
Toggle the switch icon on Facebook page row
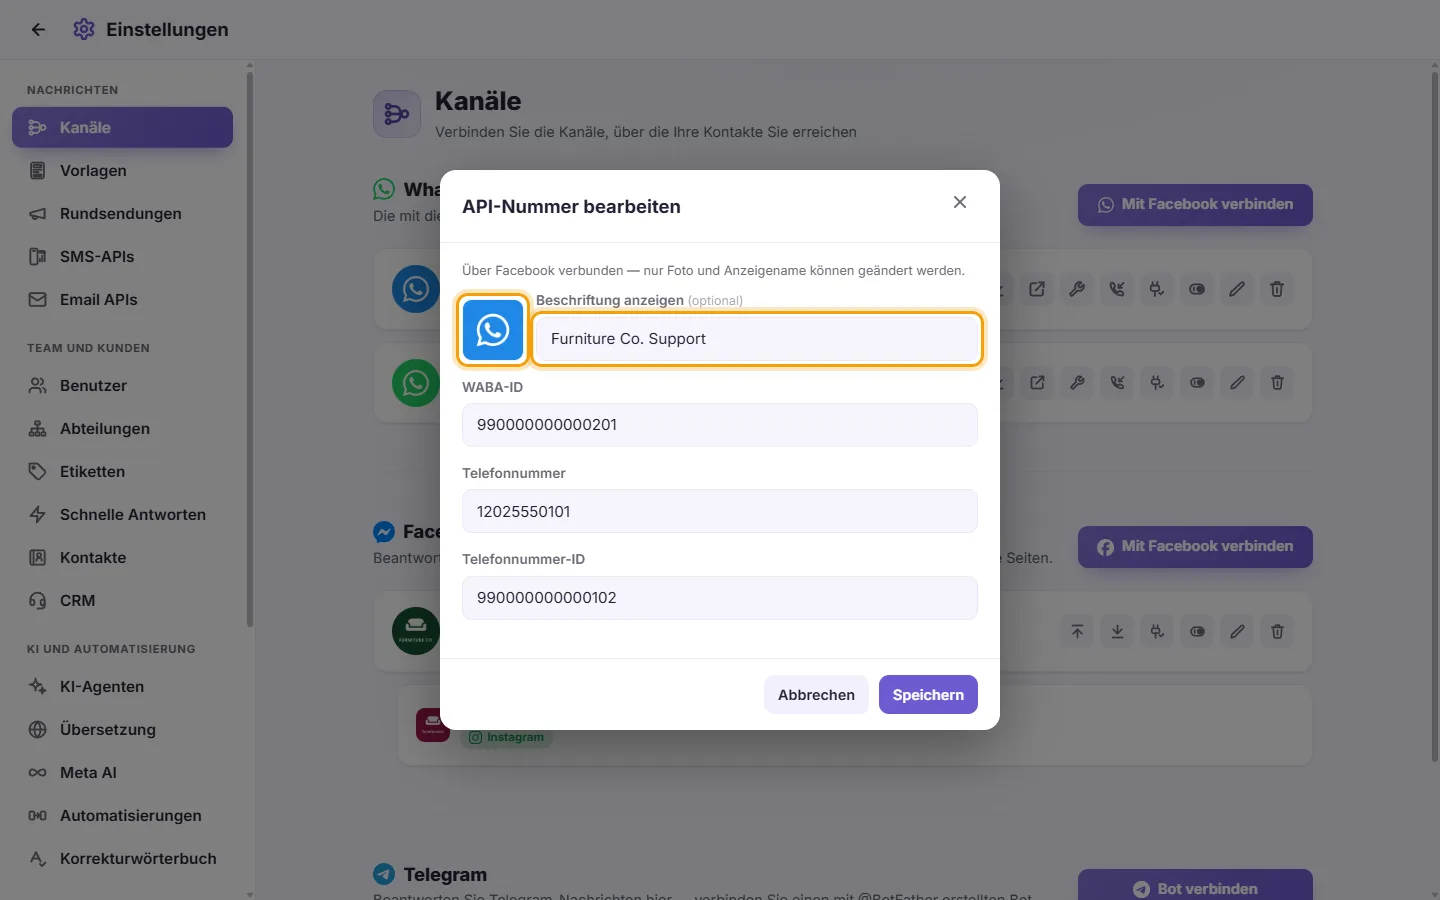click(1197, 631)
